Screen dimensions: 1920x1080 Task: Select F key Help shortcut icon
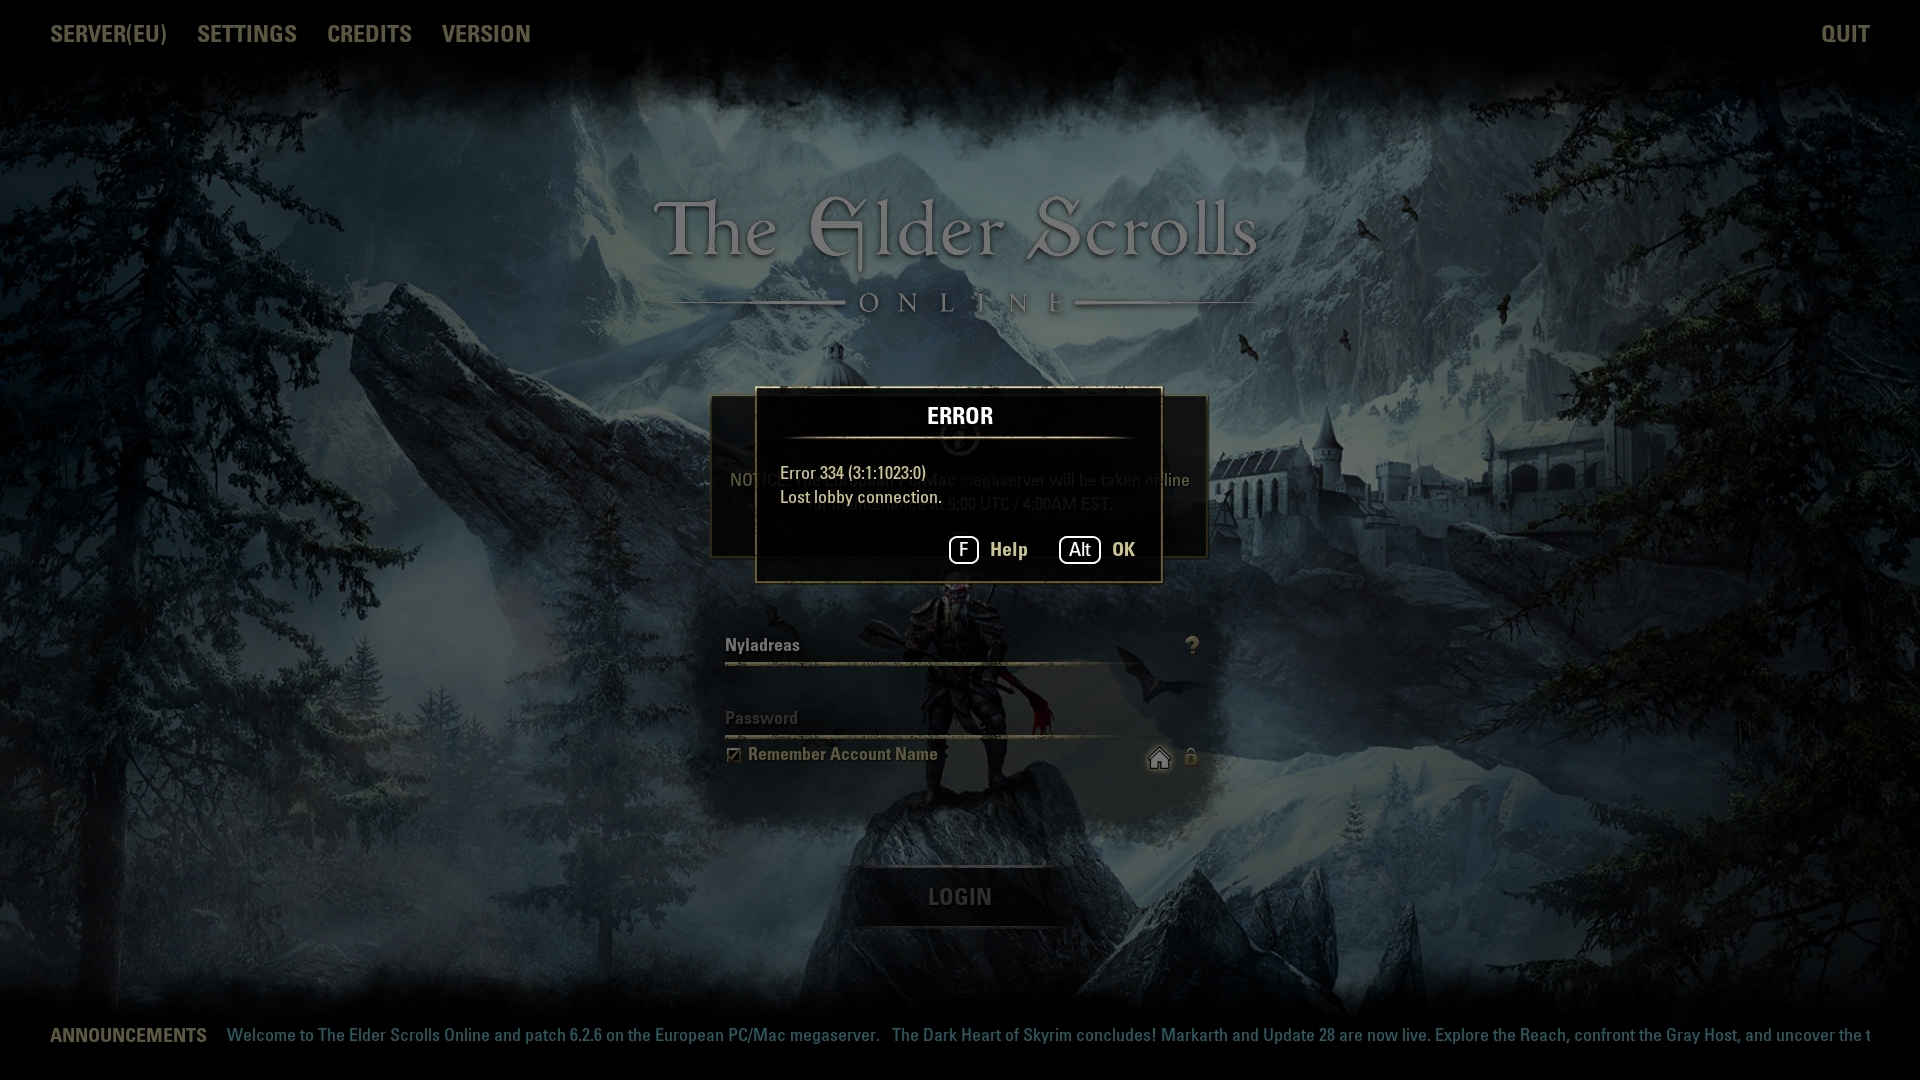click(963, 549)
